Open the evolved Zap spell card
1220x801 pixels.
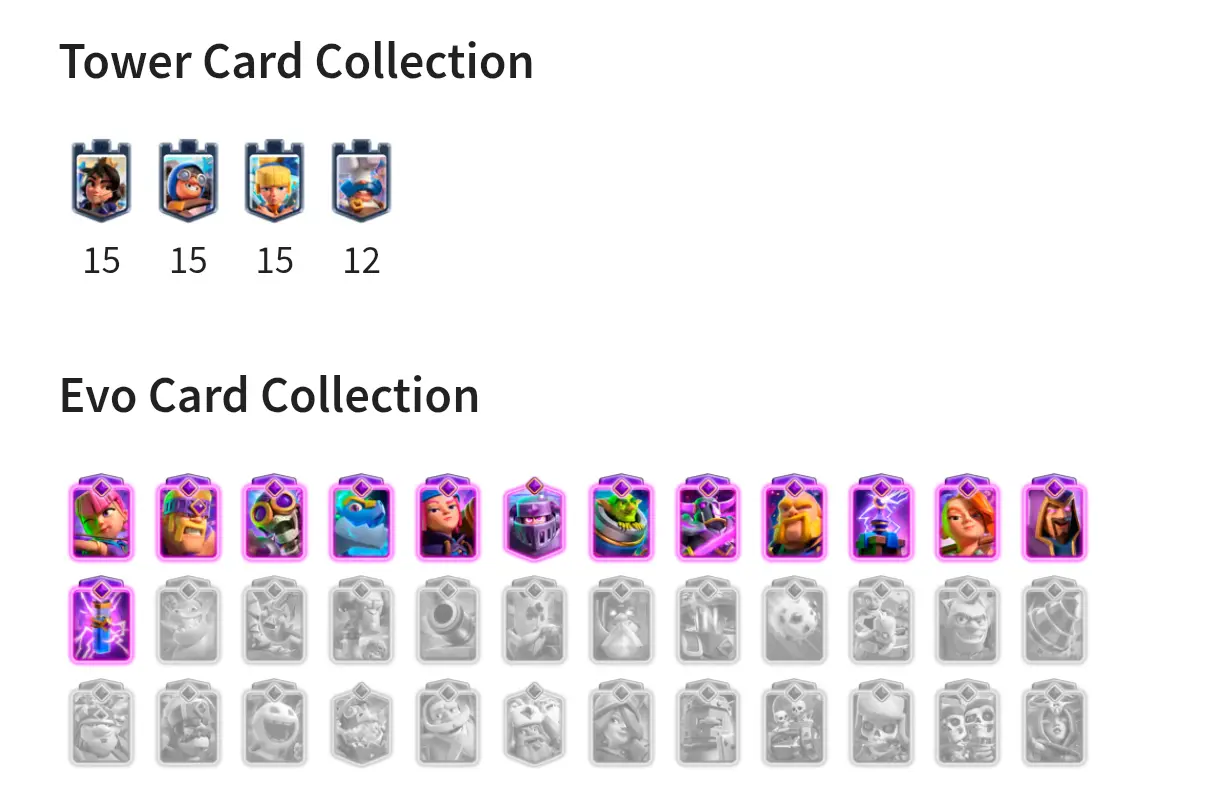tap(102, 621)
